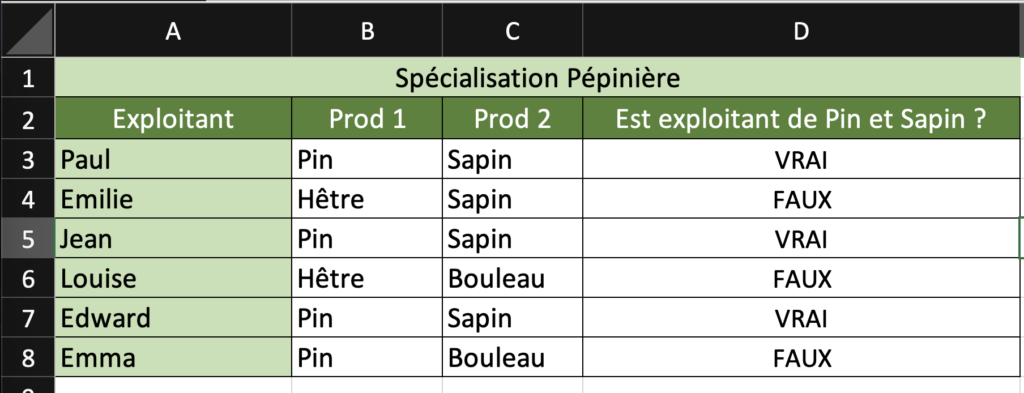Click the cell containing Edward
This screenshot has width=1024, height=393.
pos(173,318)
